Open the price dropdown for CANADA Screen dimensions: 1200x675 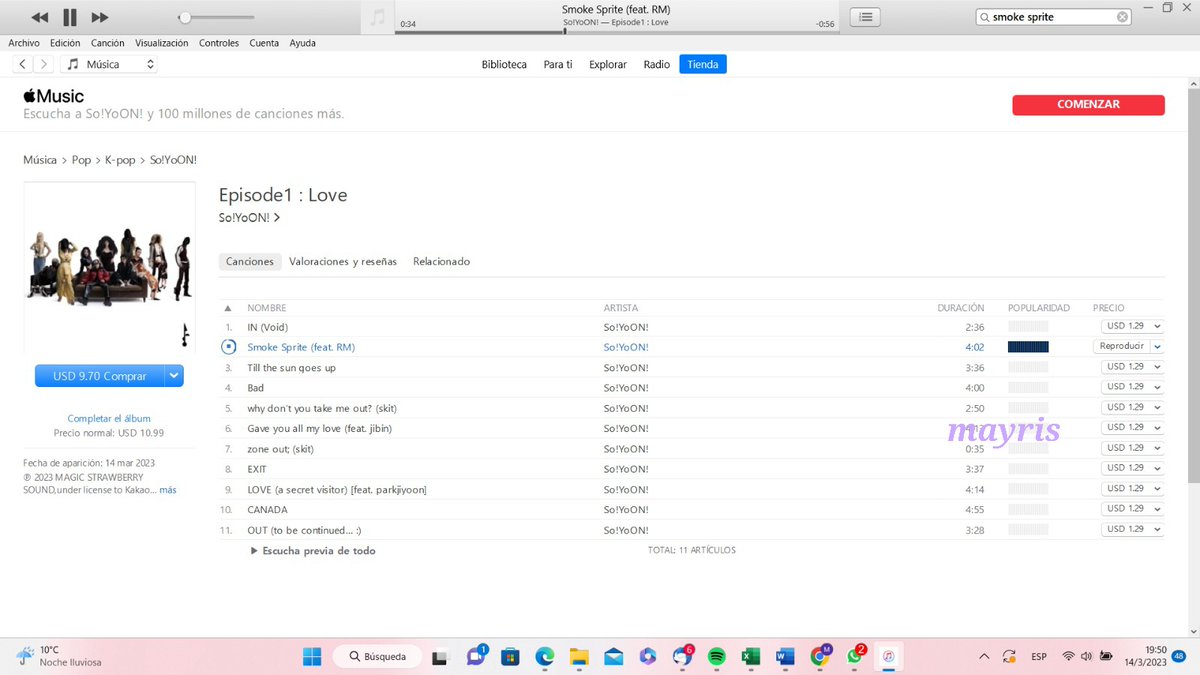pos(1157,509)
